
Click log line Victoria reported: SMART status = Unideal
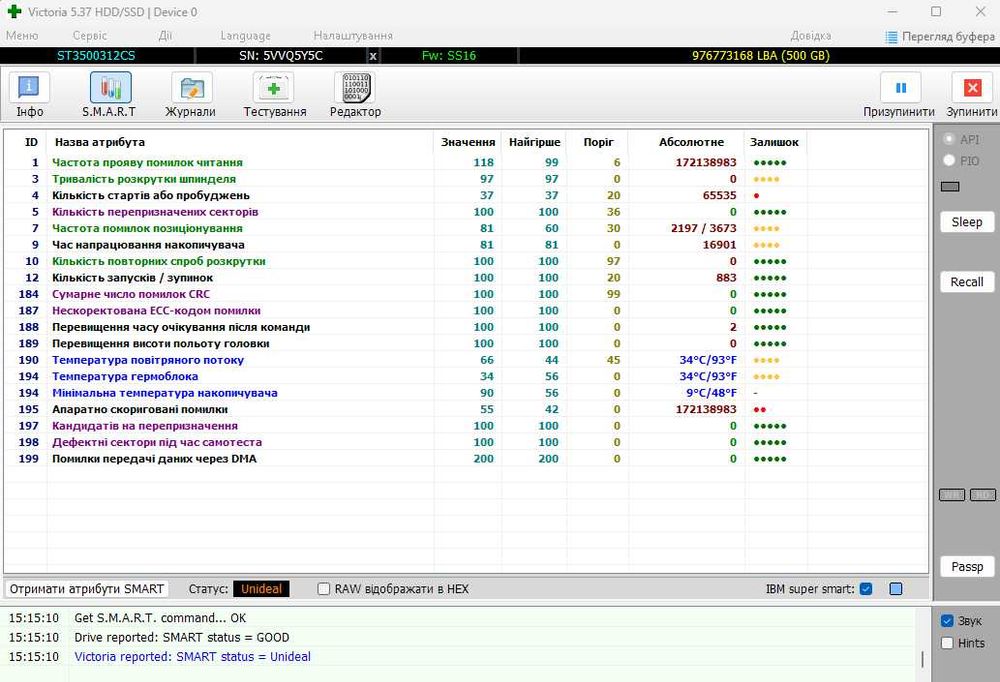(x=193, y=656)
